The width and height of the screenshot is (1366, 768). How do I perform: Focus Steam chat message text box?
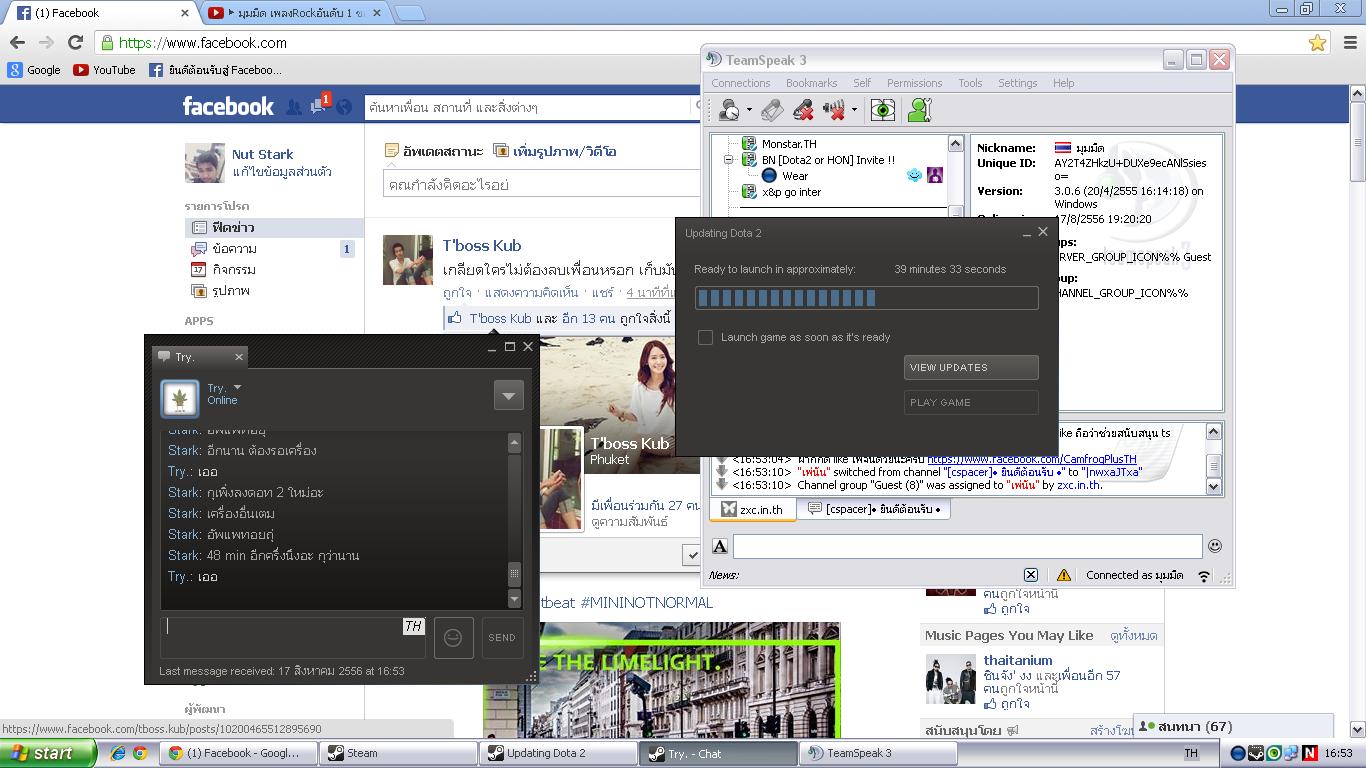click(292, 638)
